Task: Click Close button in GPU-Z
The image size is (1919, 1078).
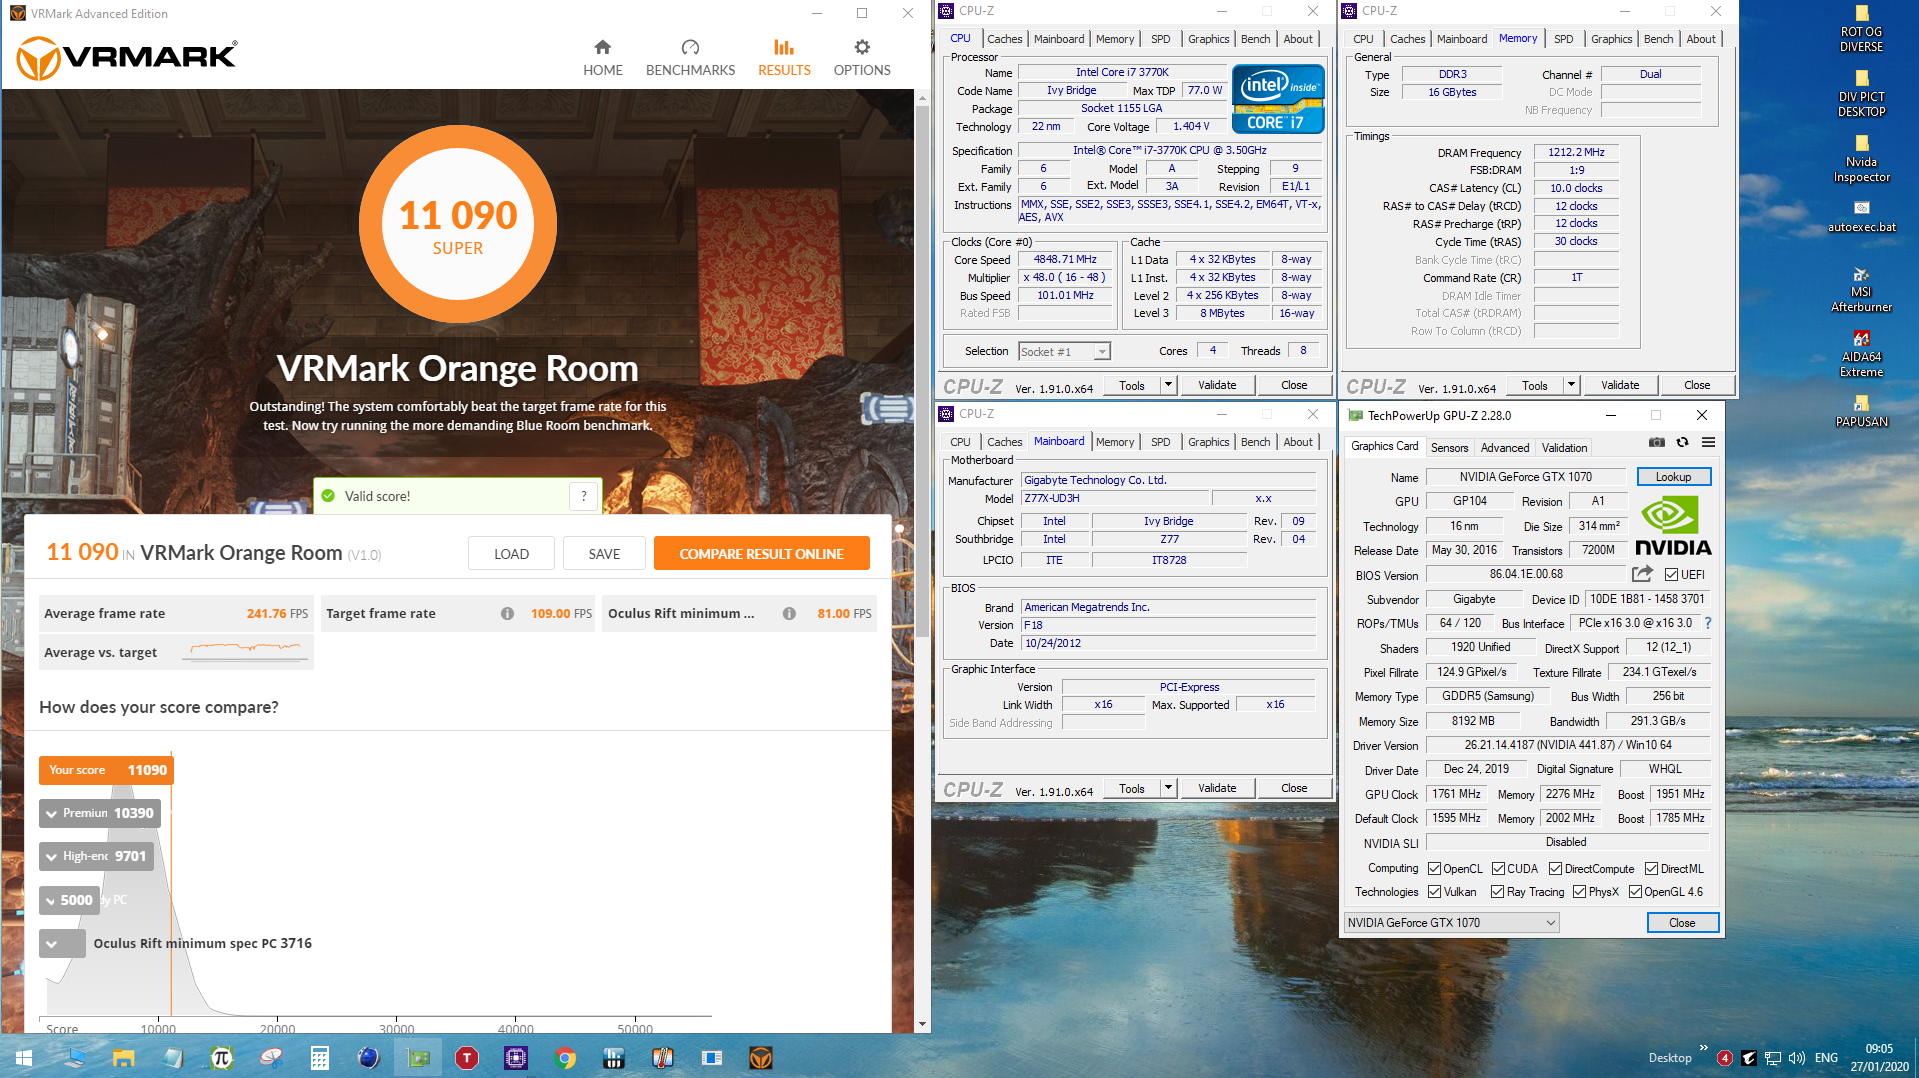Action: pos(1682,923)
